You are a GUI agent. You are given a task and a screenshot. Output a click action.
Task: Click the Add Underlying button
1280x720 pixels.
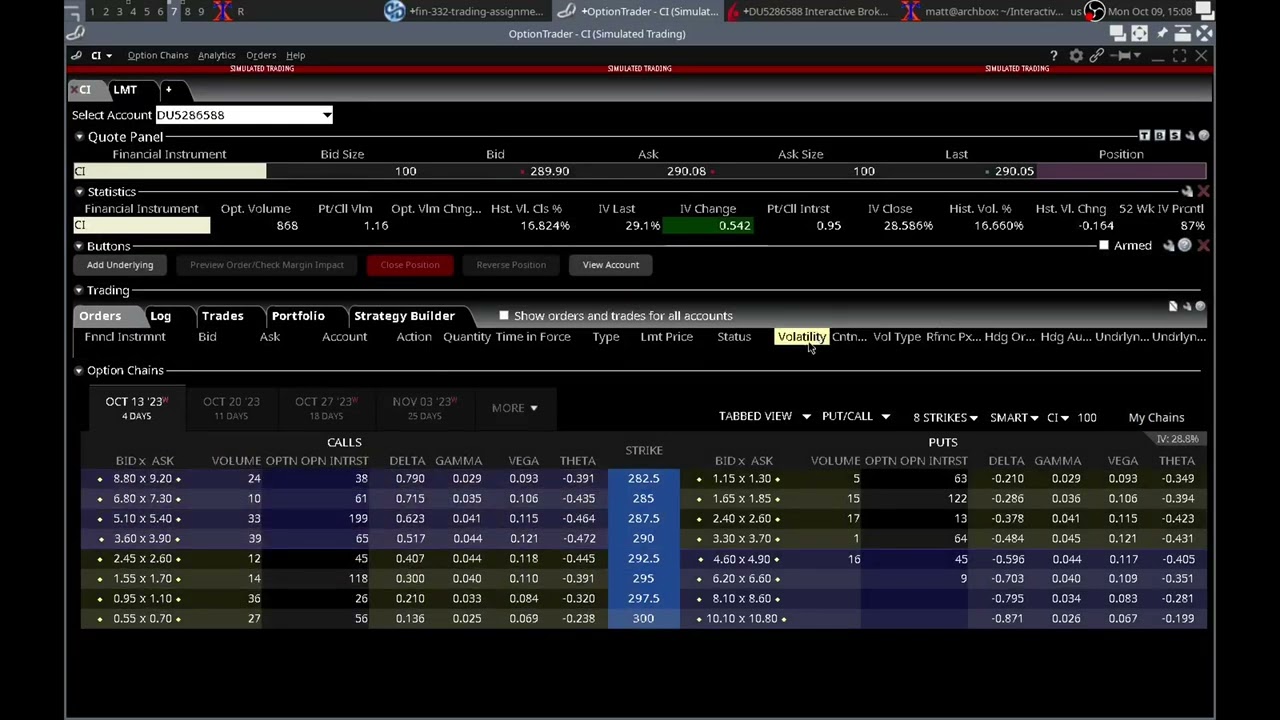[x=120, y=265]
